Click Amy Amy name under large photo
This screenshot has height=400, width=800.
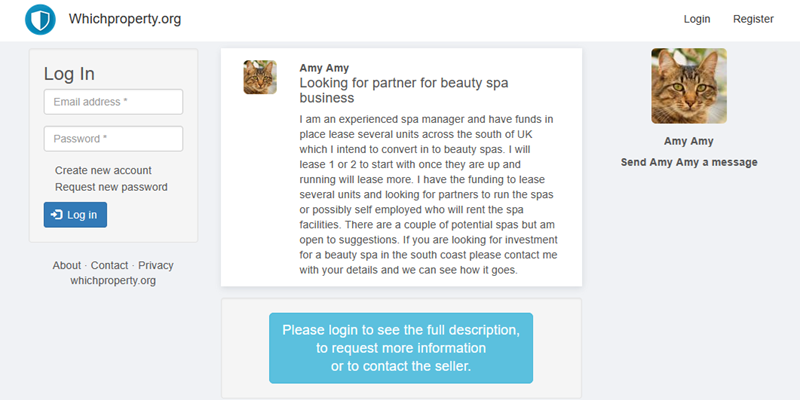pyautogui.click(x=689, y=141)
